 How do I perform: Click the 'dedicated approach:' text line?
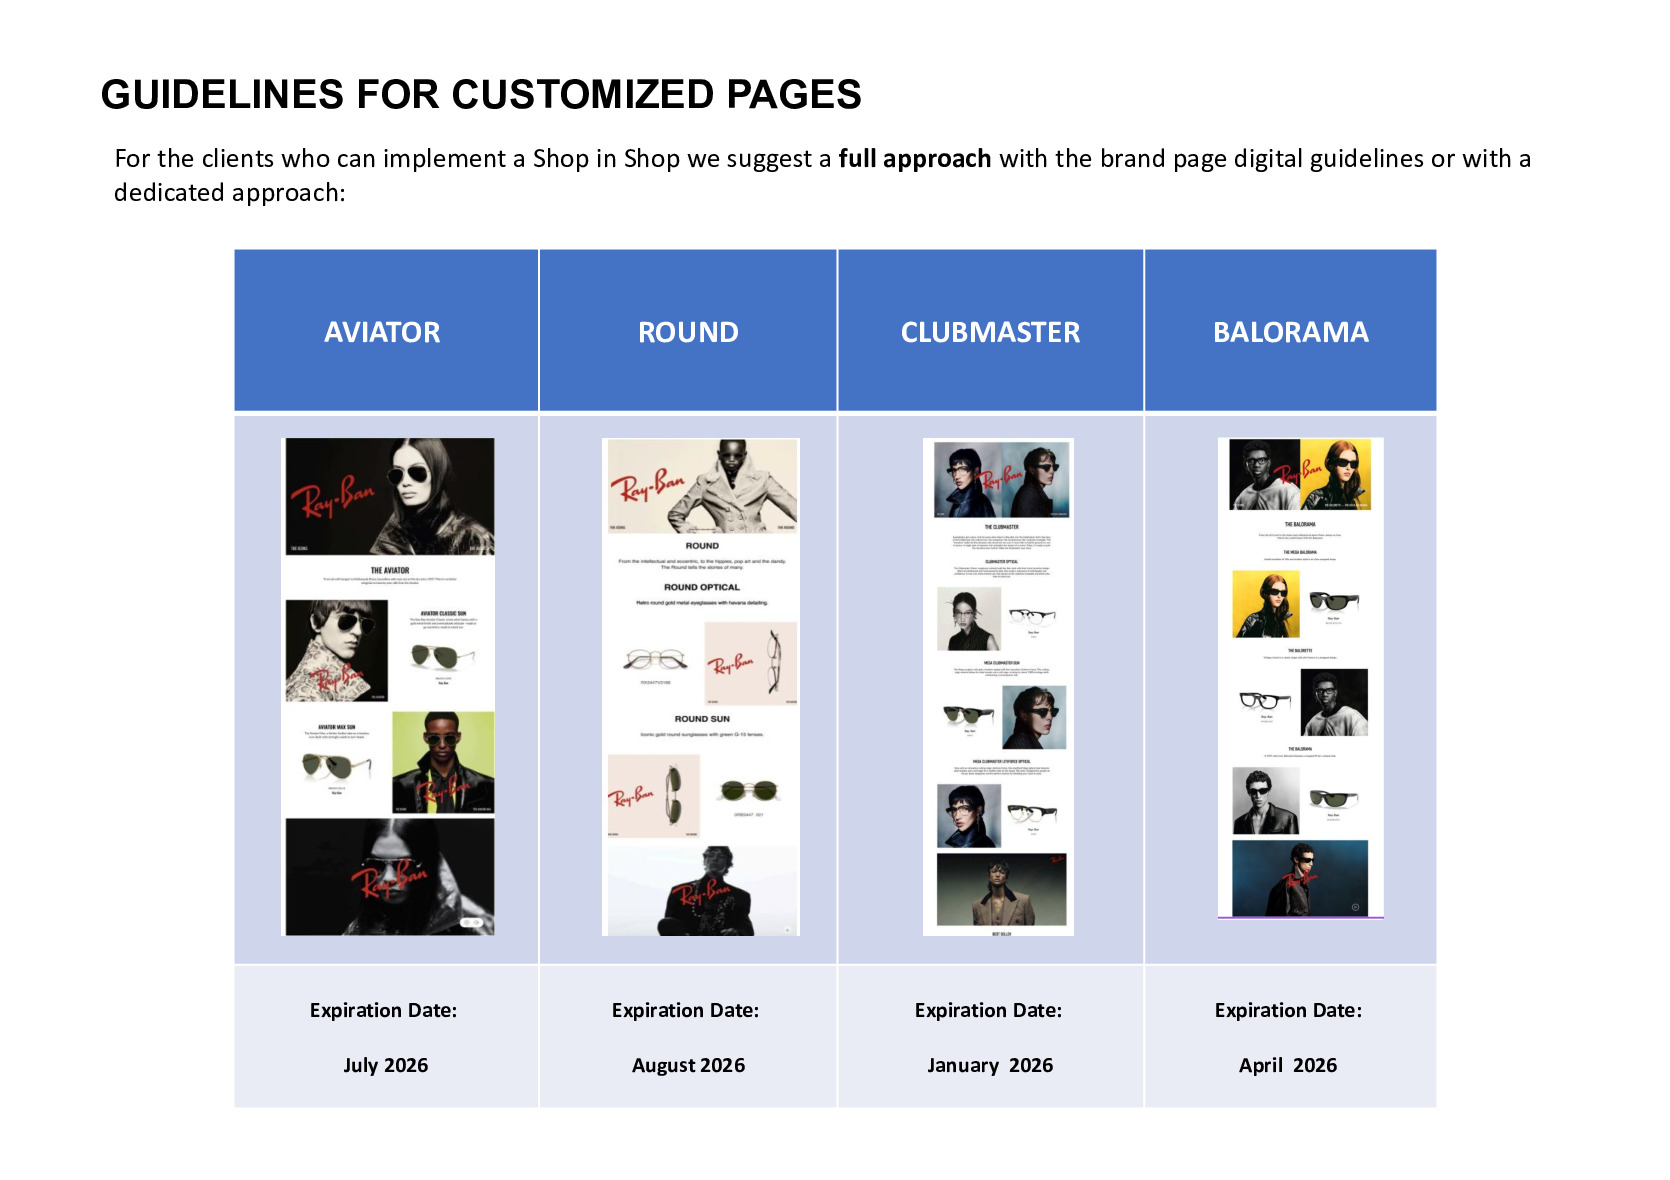(229, 193)
